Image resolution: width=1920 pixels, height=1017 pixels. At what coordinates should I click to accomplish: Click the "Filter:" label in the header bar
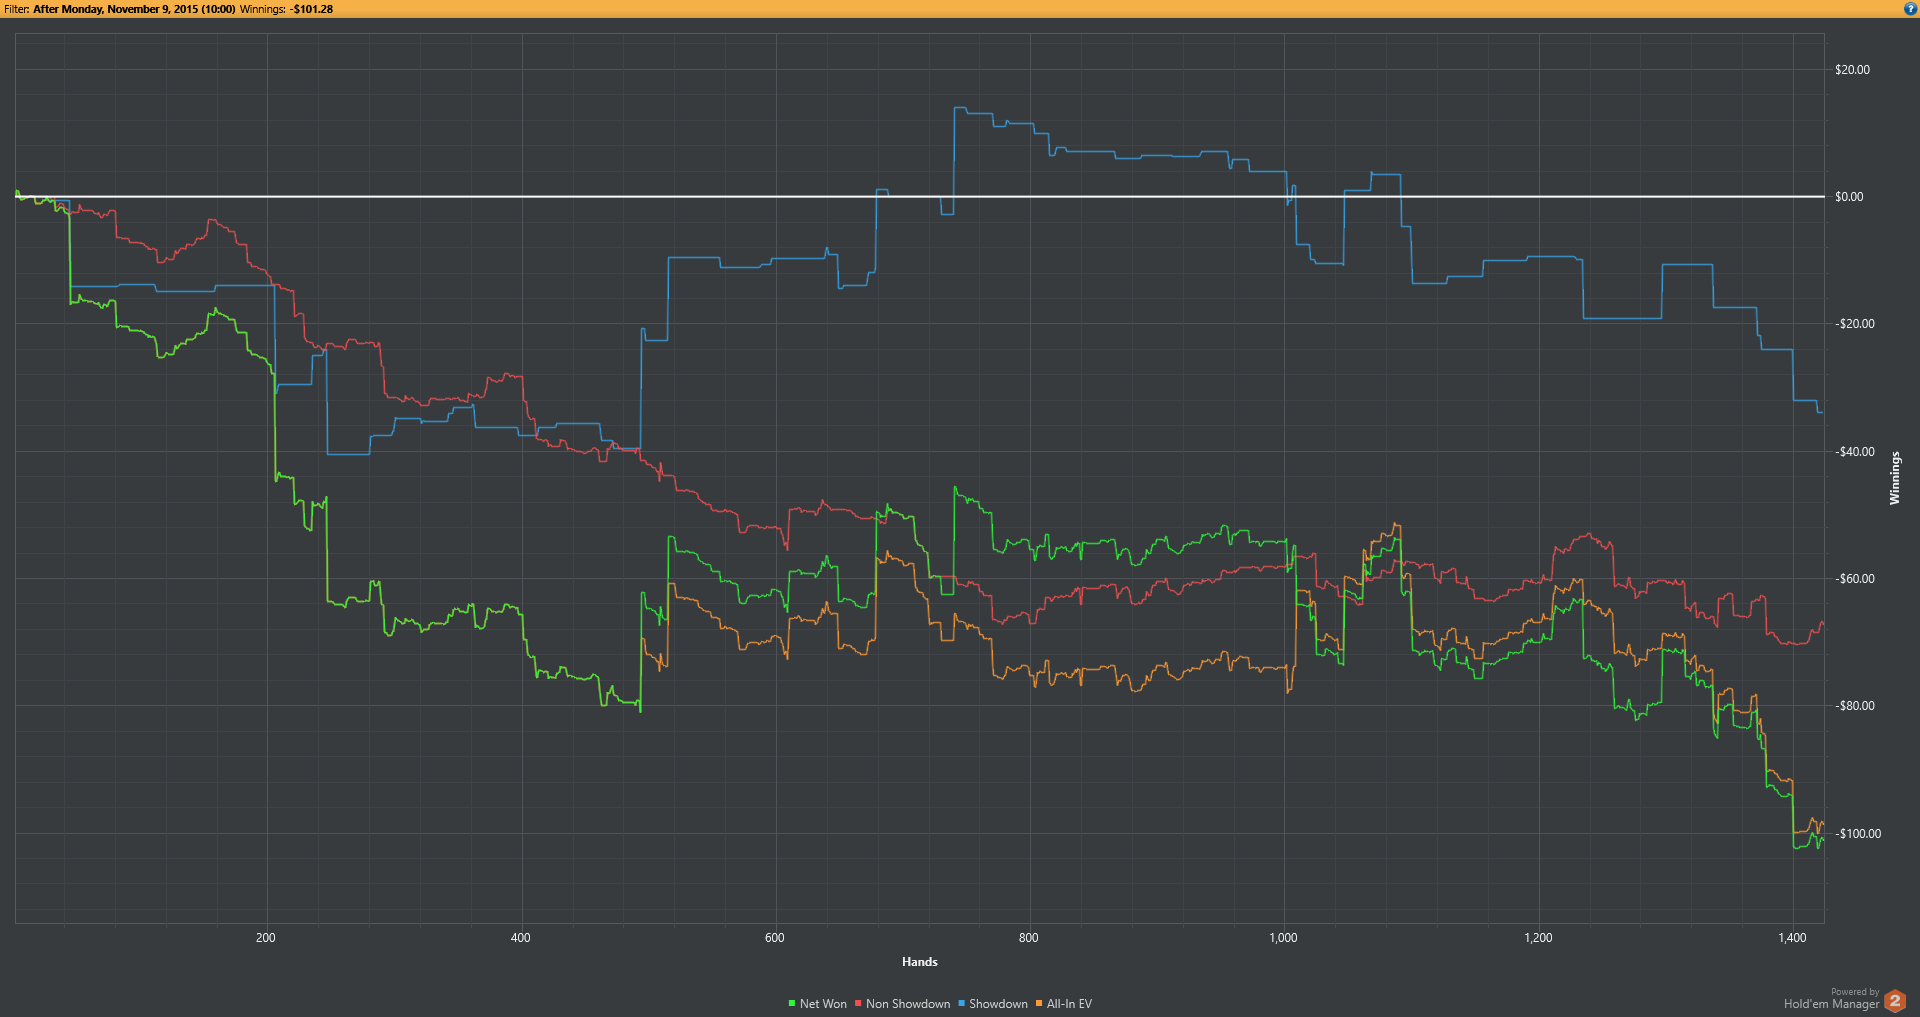(x=16, y=9)
